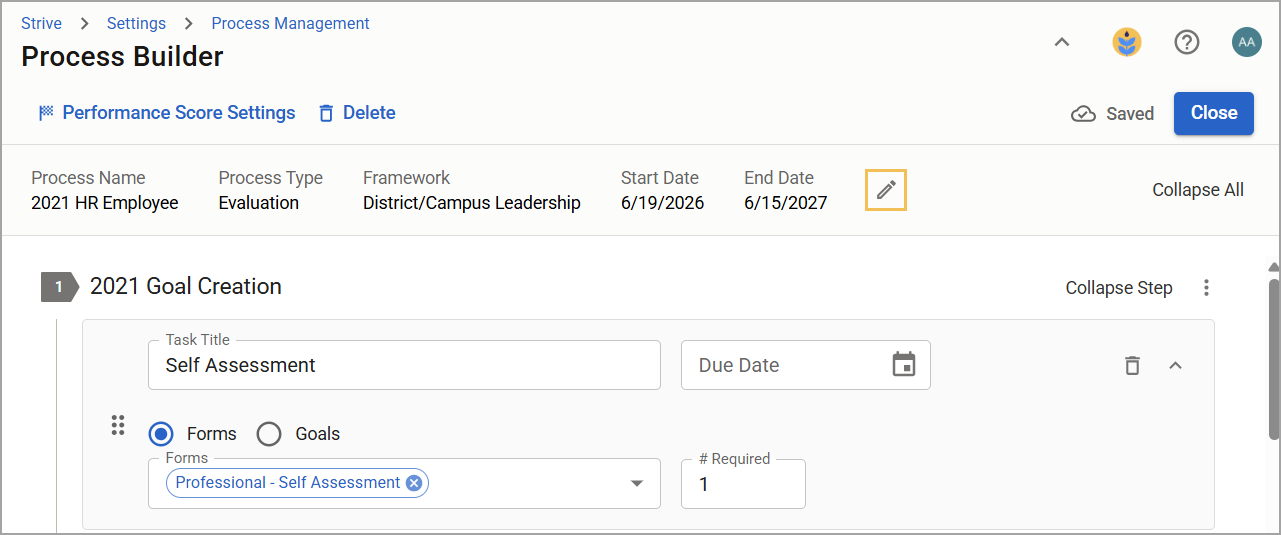Screen dimensions: 1281x535
Task: Click the end date 6/15/2027
Action: click(786, 203)
